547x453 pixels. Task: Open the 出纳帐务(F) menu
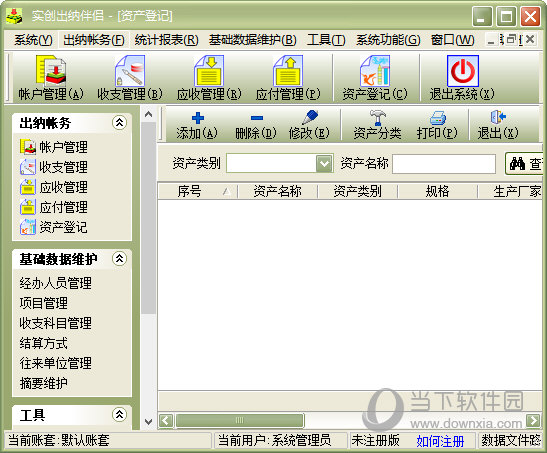94,40
